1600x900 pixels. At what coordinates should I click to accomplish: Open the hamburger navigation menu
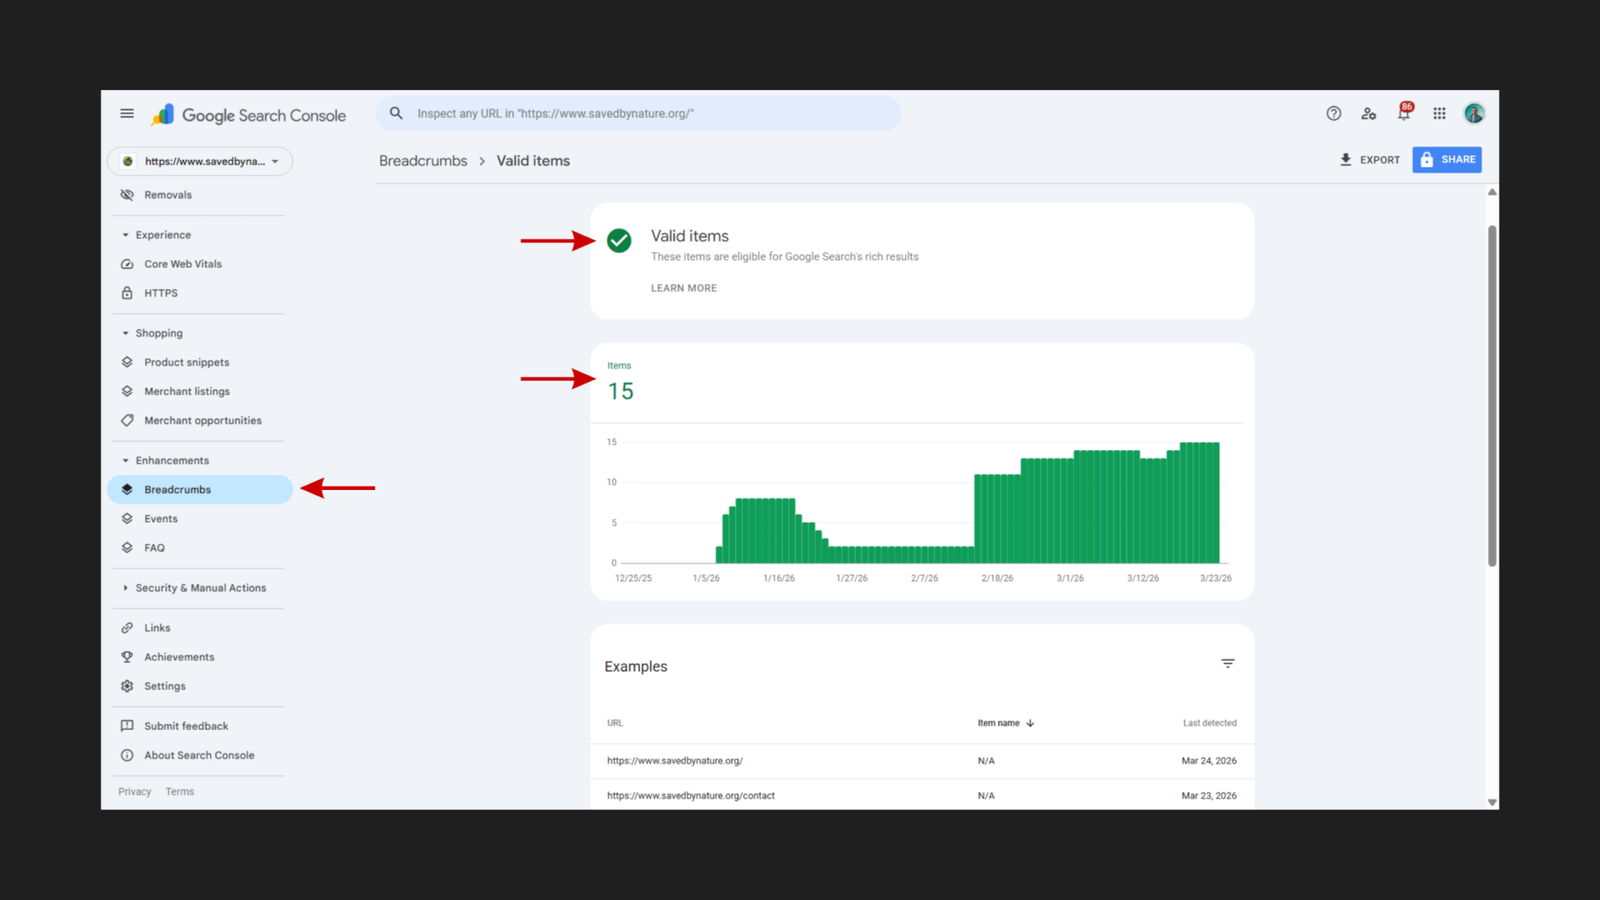click(127, 113)
